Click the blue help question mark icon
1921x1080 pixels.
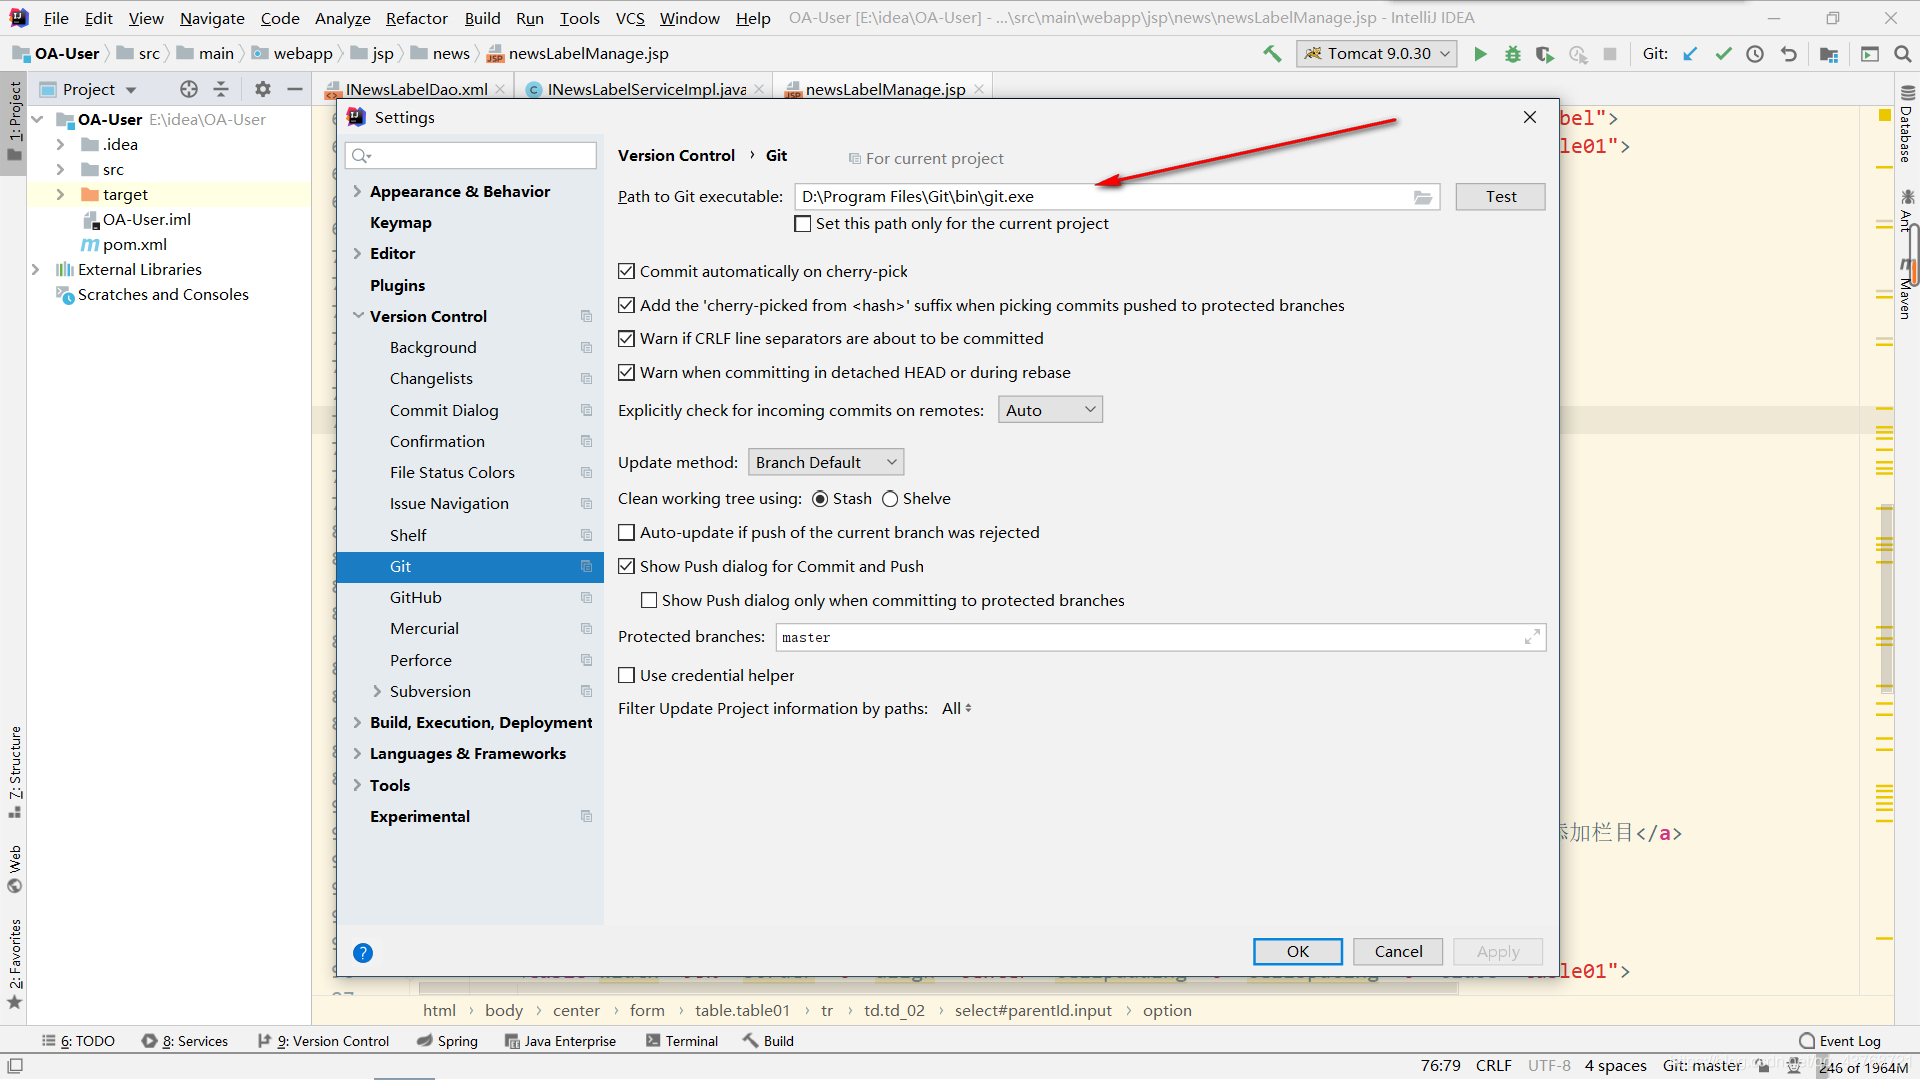(363, 953)
